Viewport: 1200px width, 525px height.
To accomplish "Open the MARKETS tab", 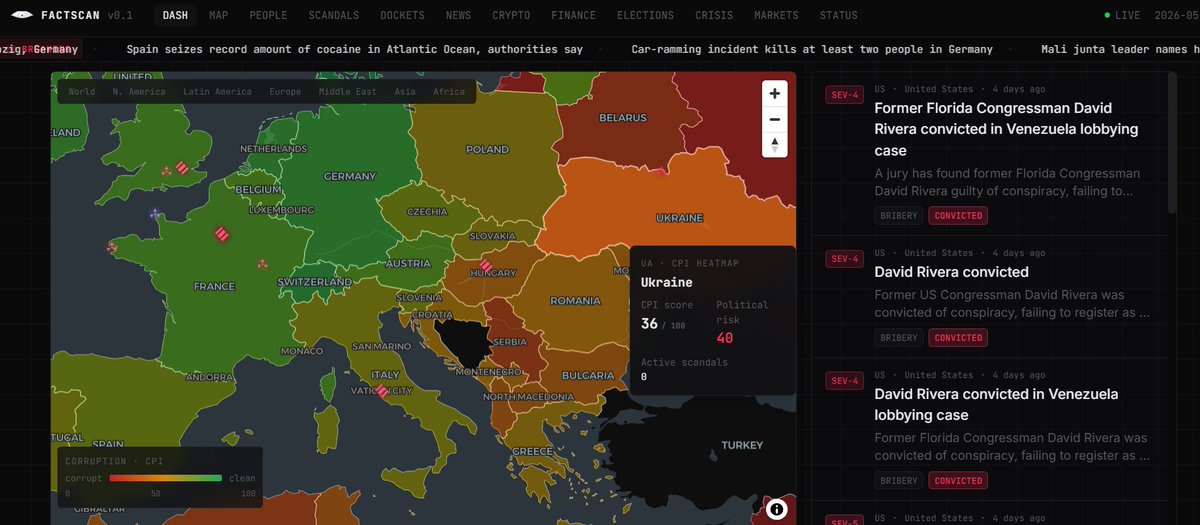I will coord(777,16).
